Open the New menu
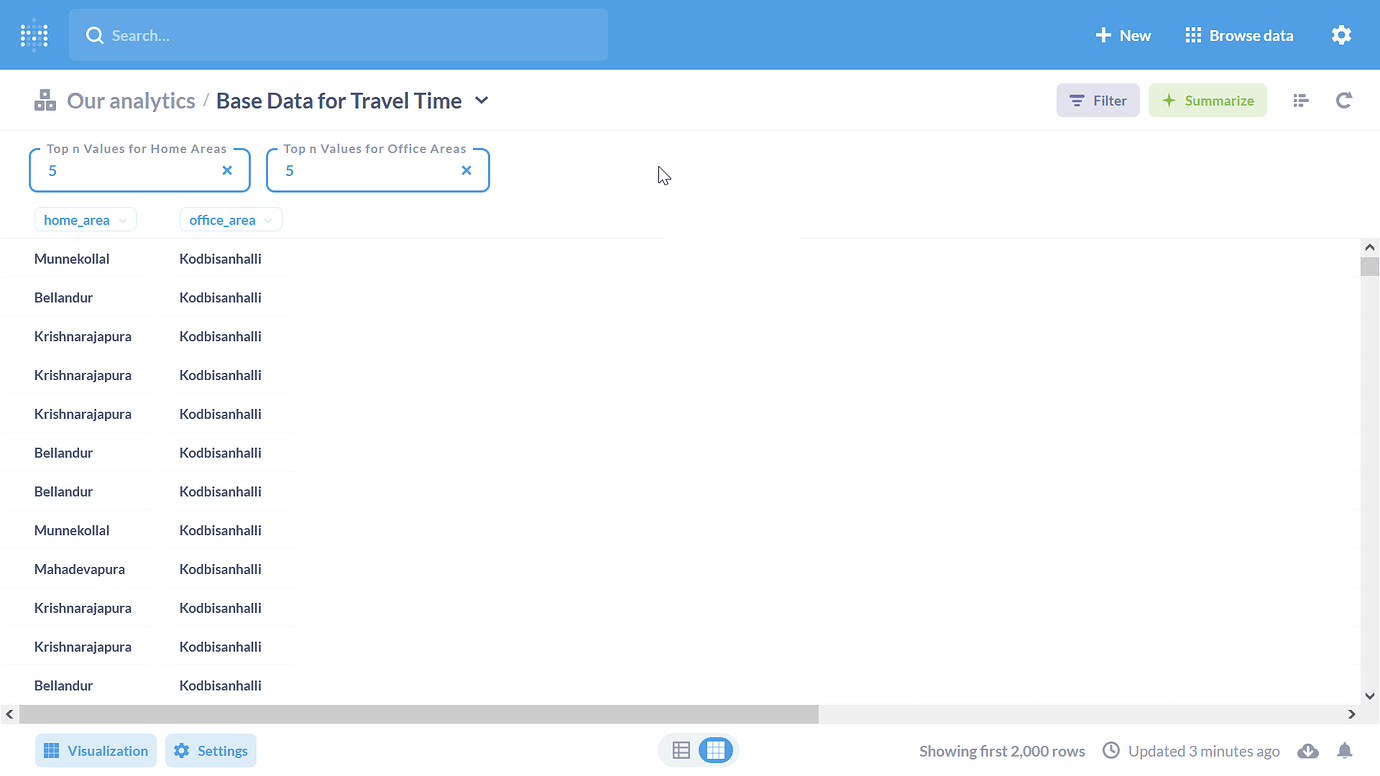Viewport: 1380px width, 776px height. coord(1123,35)
